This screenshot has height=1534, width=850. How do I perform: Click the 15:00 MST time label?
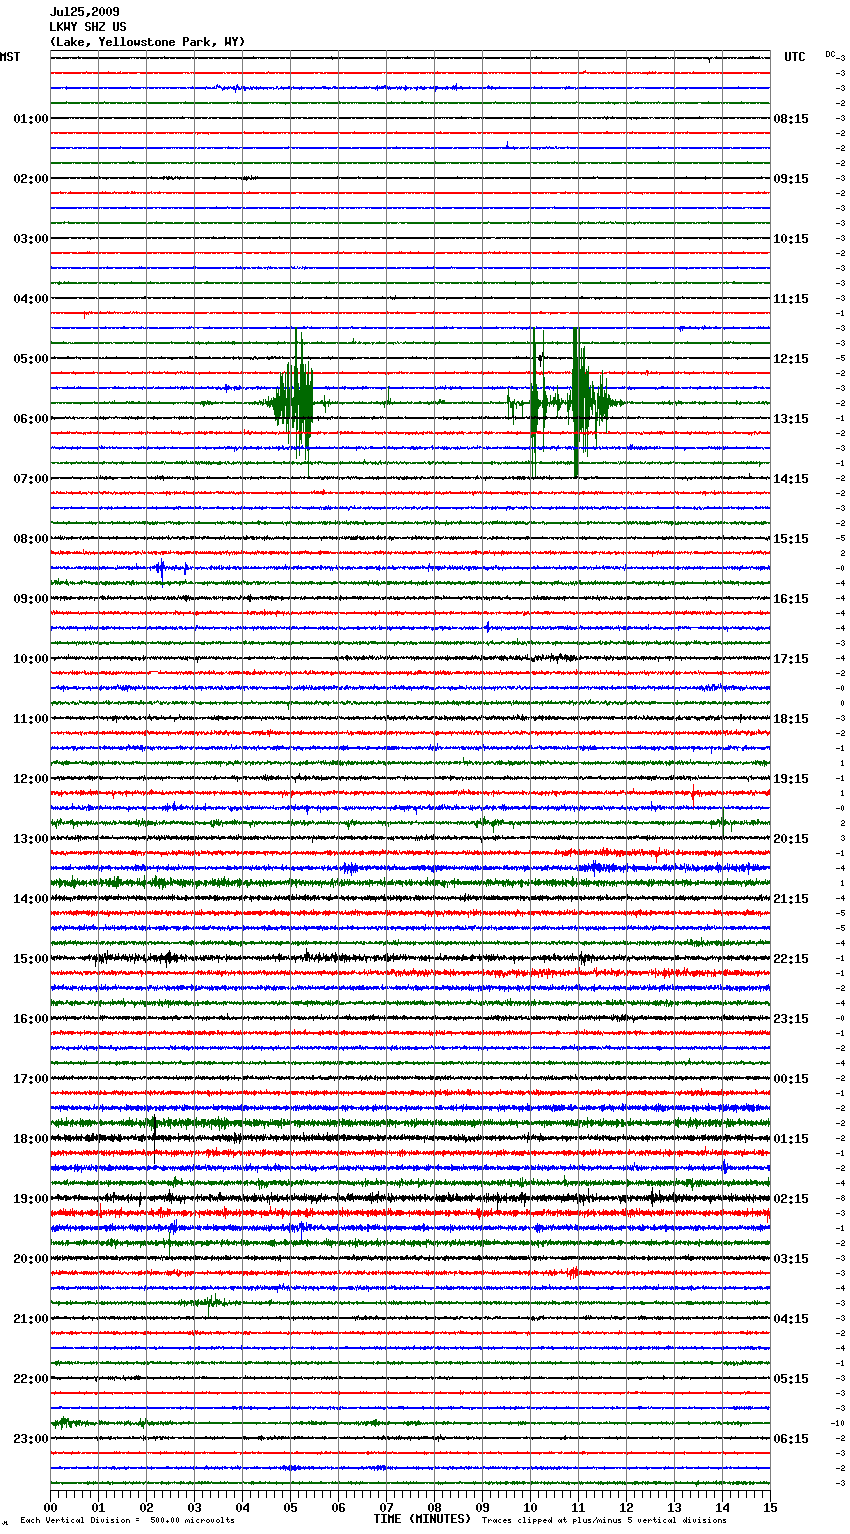click(x=30, y=959)
